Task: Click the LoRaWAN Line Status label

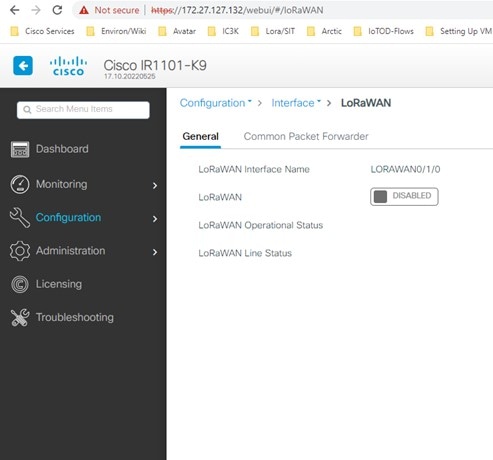Action: (x=245, y=253)
